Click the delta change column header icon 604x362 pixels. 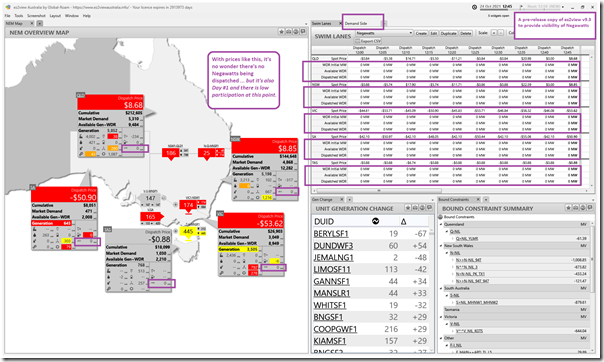click(x=403, y=221)
